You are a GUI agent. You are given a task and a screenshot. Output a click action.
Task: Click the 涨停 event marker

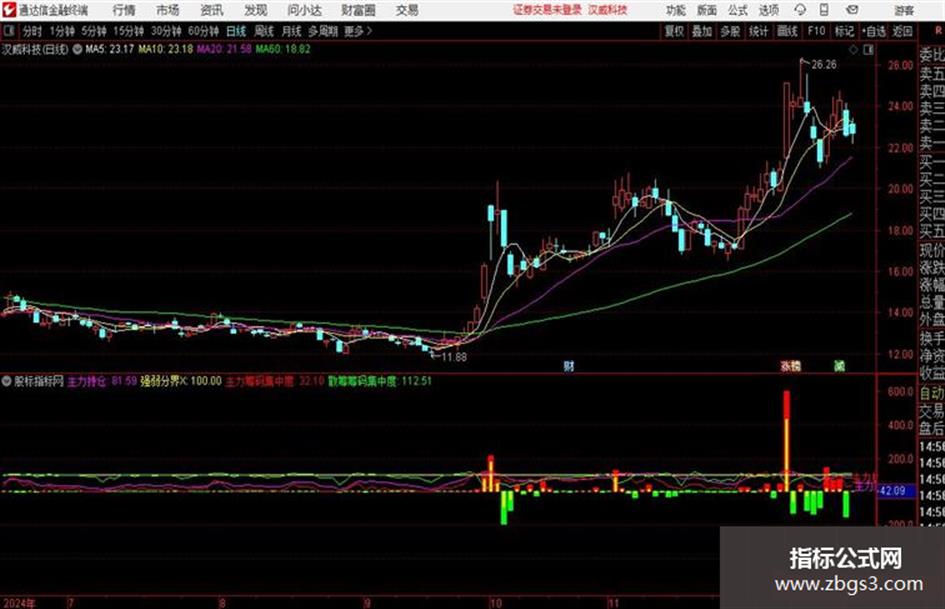(790, 365)
